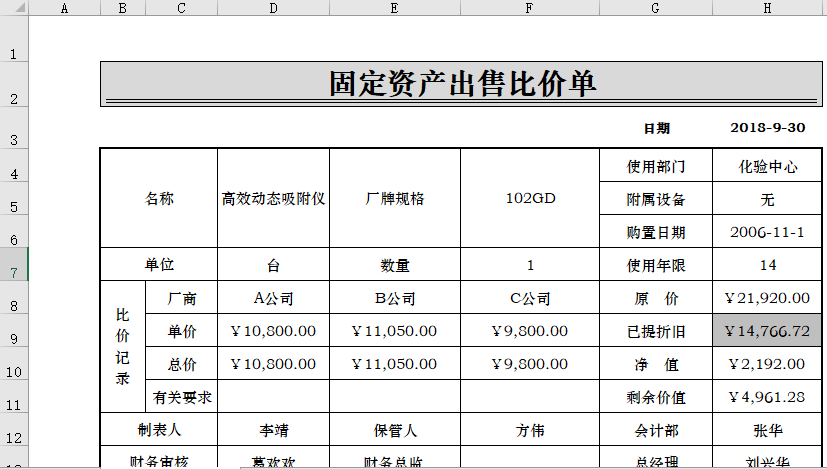The height and width of the screenshot is (469, 827).
Task: Click the cell containing 高效动态吸附仪
Action: pos(273,198)
